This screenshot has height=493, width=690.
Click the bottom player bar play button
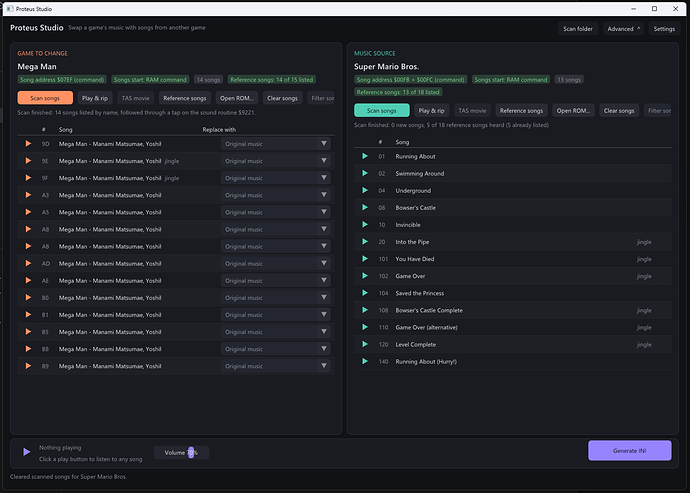pos(26,452)
